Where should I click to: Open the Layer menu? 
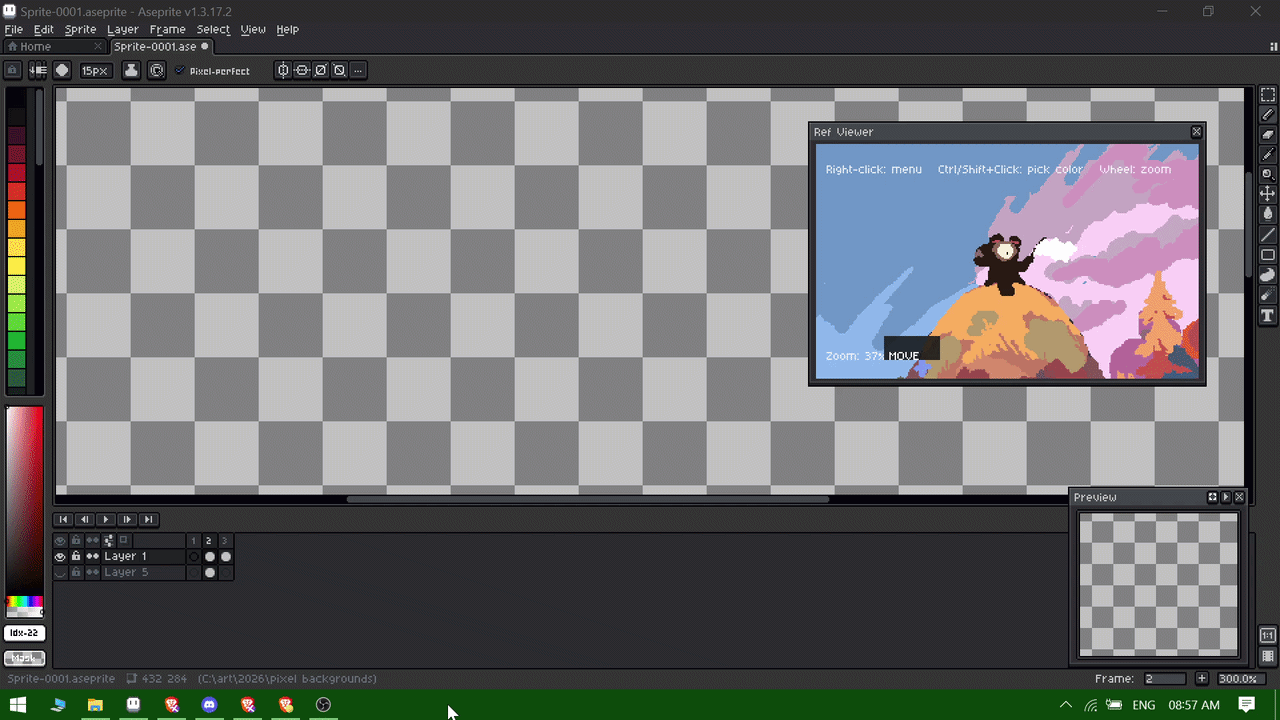pos(122,30)
